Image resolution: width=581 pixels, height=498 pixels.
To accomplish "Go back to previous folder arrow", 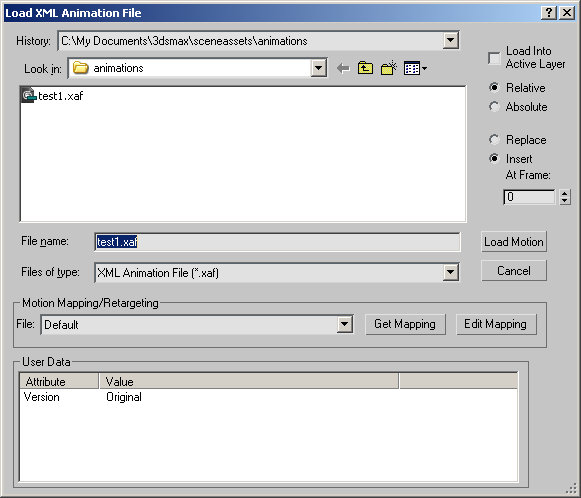I will click(x=343, y=69).
